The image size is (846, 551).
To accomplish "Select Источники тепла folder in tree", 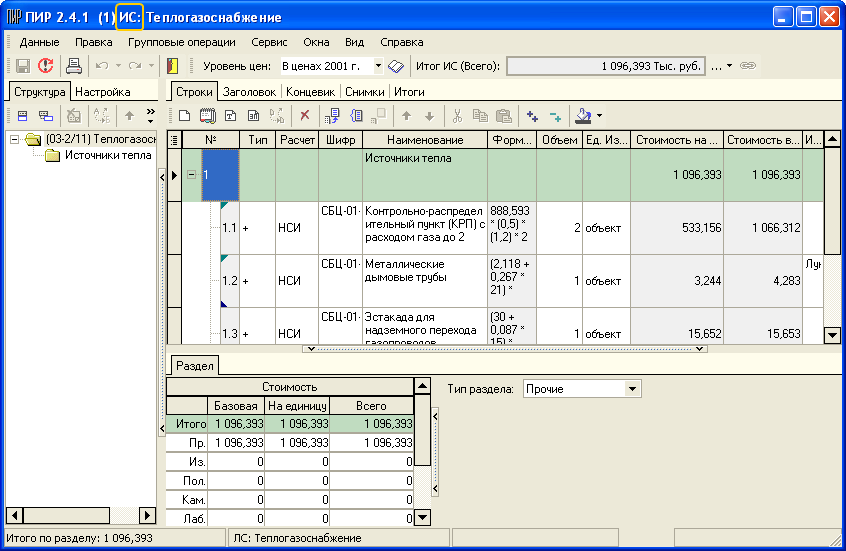I will 108,155.
